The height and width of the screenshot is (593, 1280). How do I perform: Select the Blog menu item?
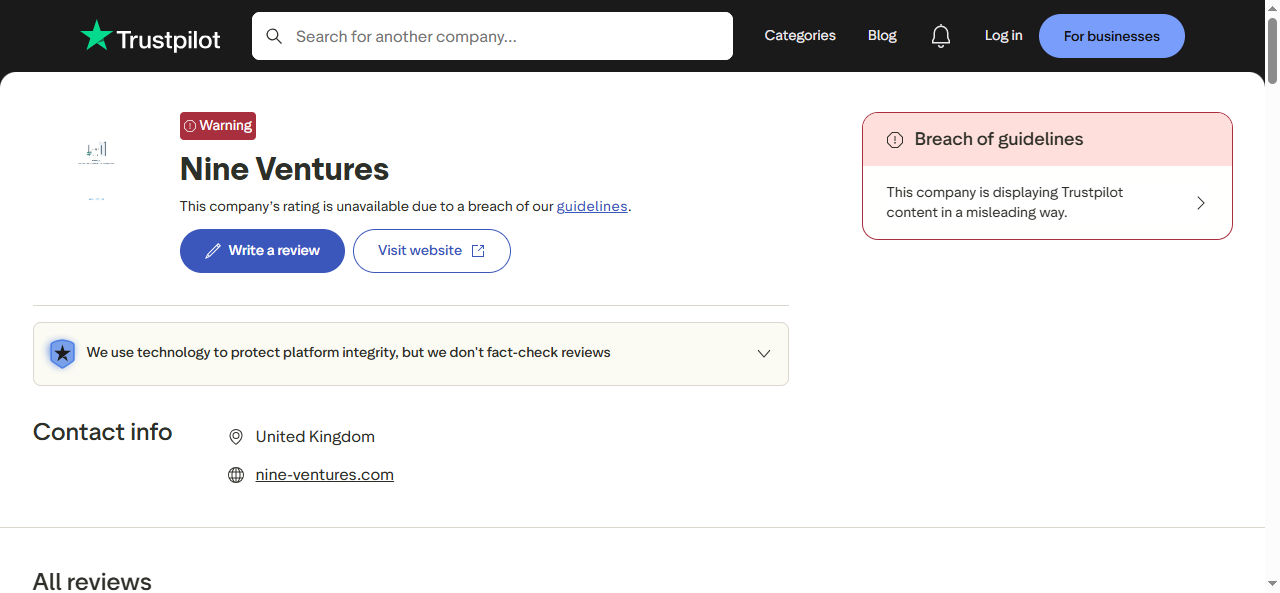pyautogui.click(x=882, y=35)
